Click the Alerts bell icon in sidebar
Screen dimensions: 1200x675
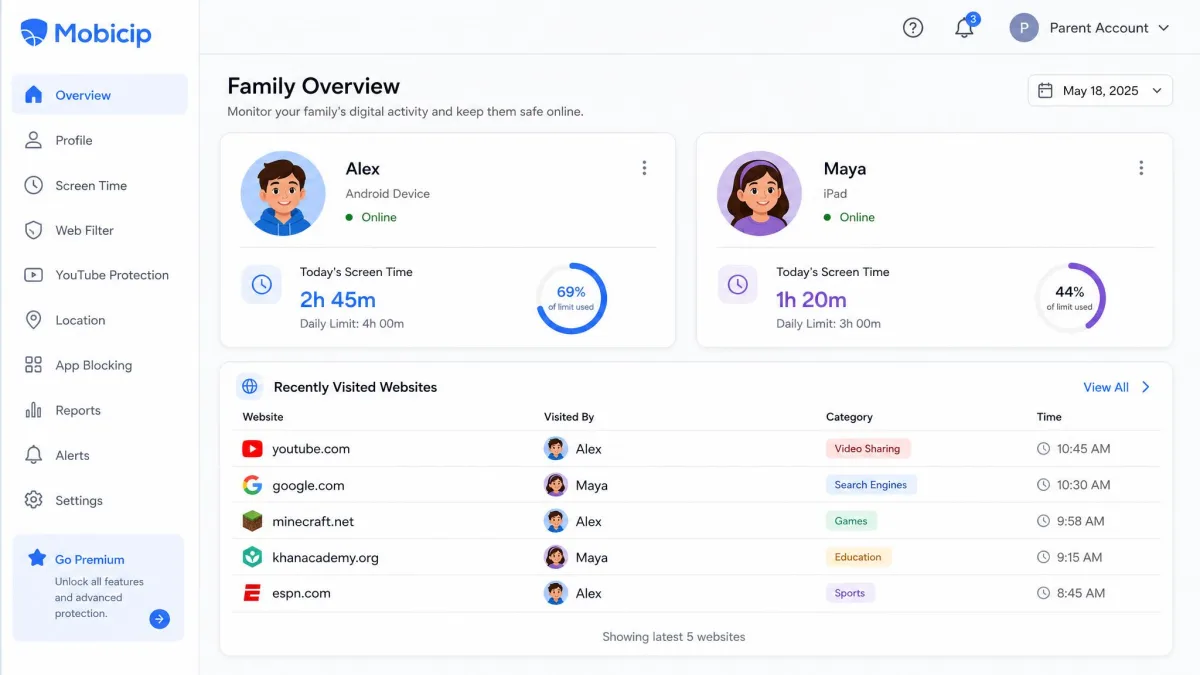pyautogui.click(x=33, y=455)
